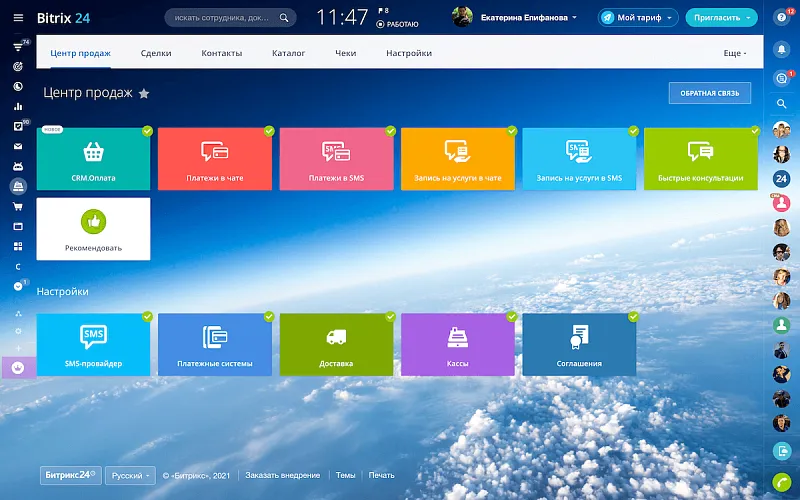Open the SMS-провайдер settings tile
The height and width of the screenshot is (500, 800).
coord(93,345)
